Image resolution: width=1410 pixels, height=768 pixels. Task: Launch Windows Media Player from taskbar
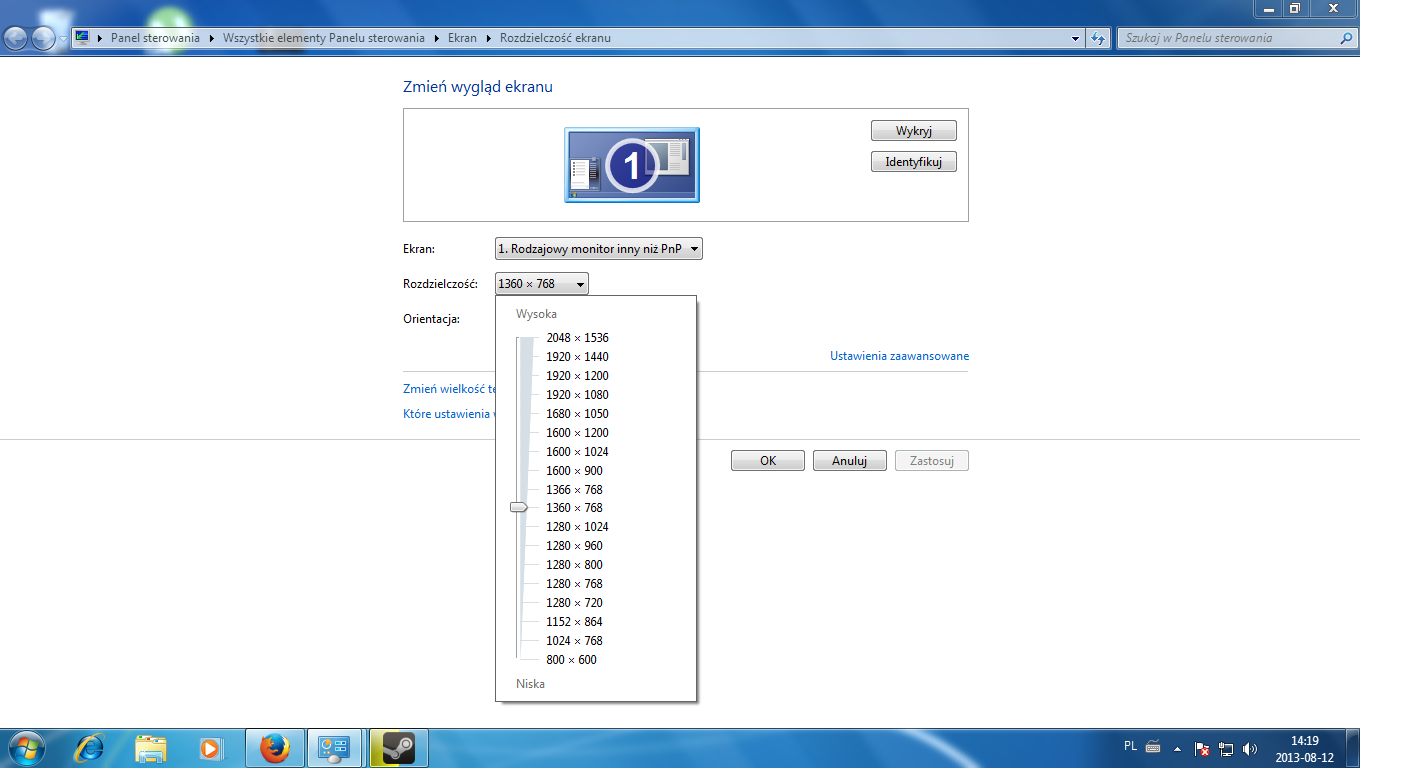[210, 747]
